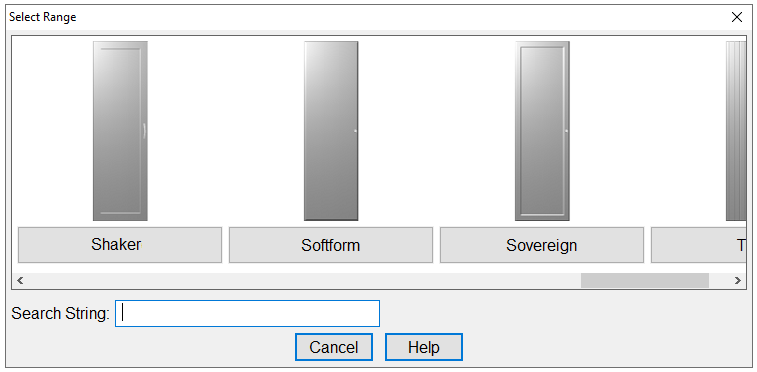Image resolution: width=757 pixels, height=372 pixels.
Task: Click scrollbar track left of the thumb
Action: (304, 280)
